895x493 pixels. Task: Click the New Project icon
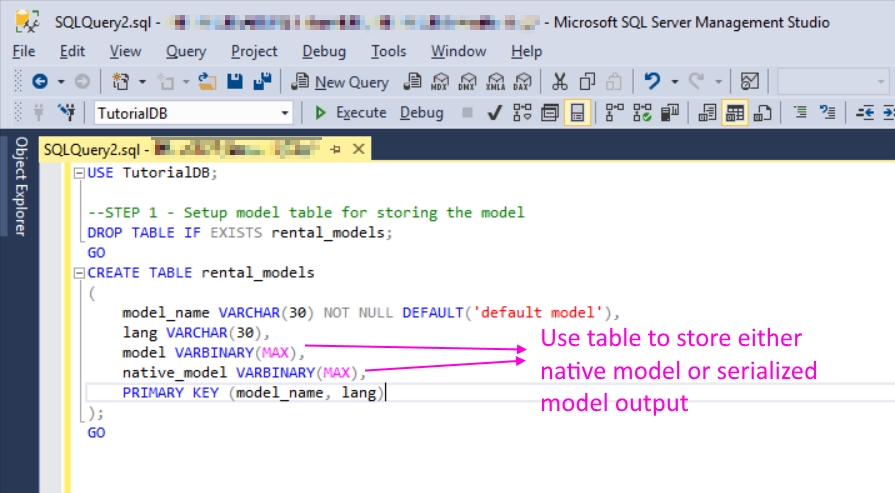(x=120, y=82)
